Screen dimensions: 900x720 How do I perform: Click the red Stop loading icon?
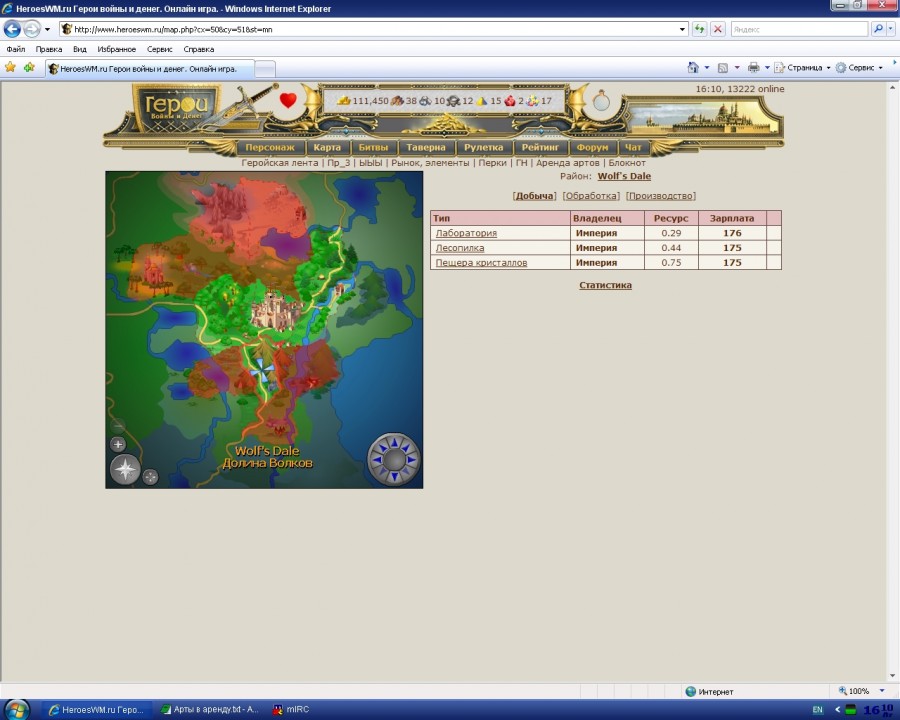(717, 29)
